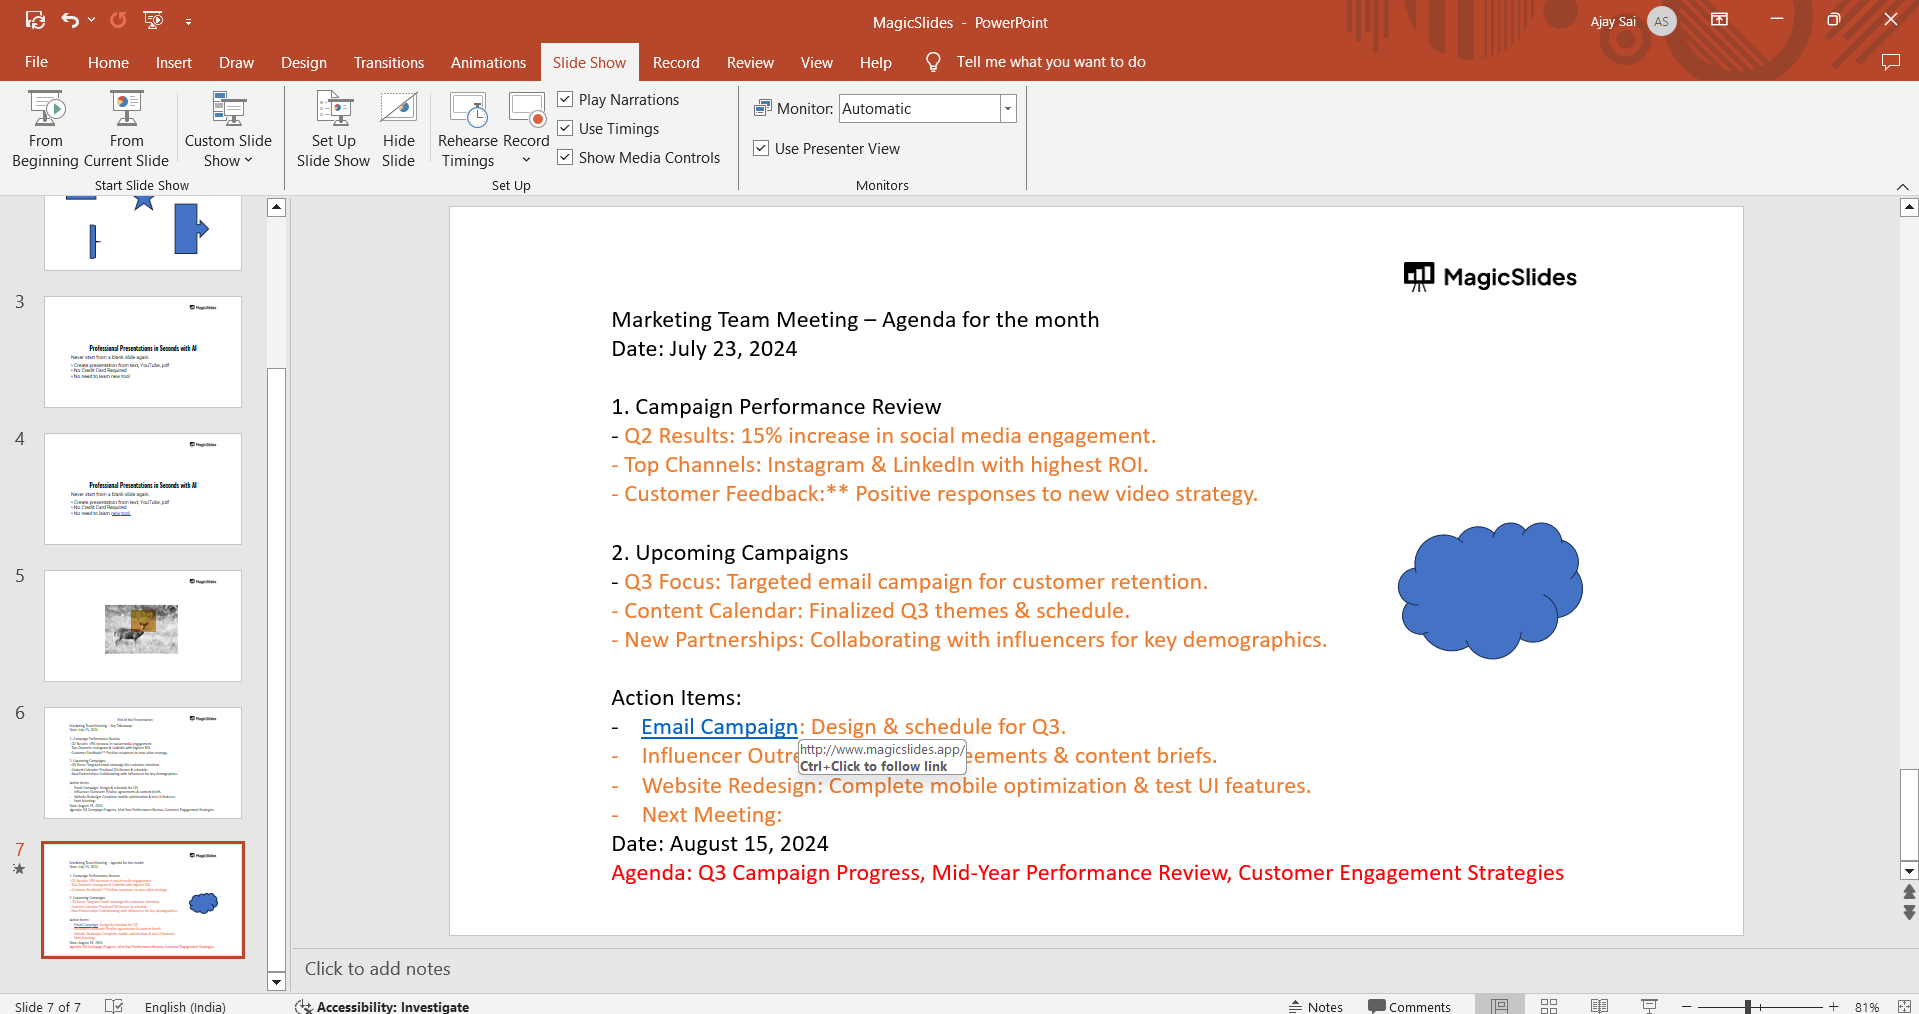Adjust the zoom slider handle
1919x1014 pixels.
(x=1748, y=1007)
